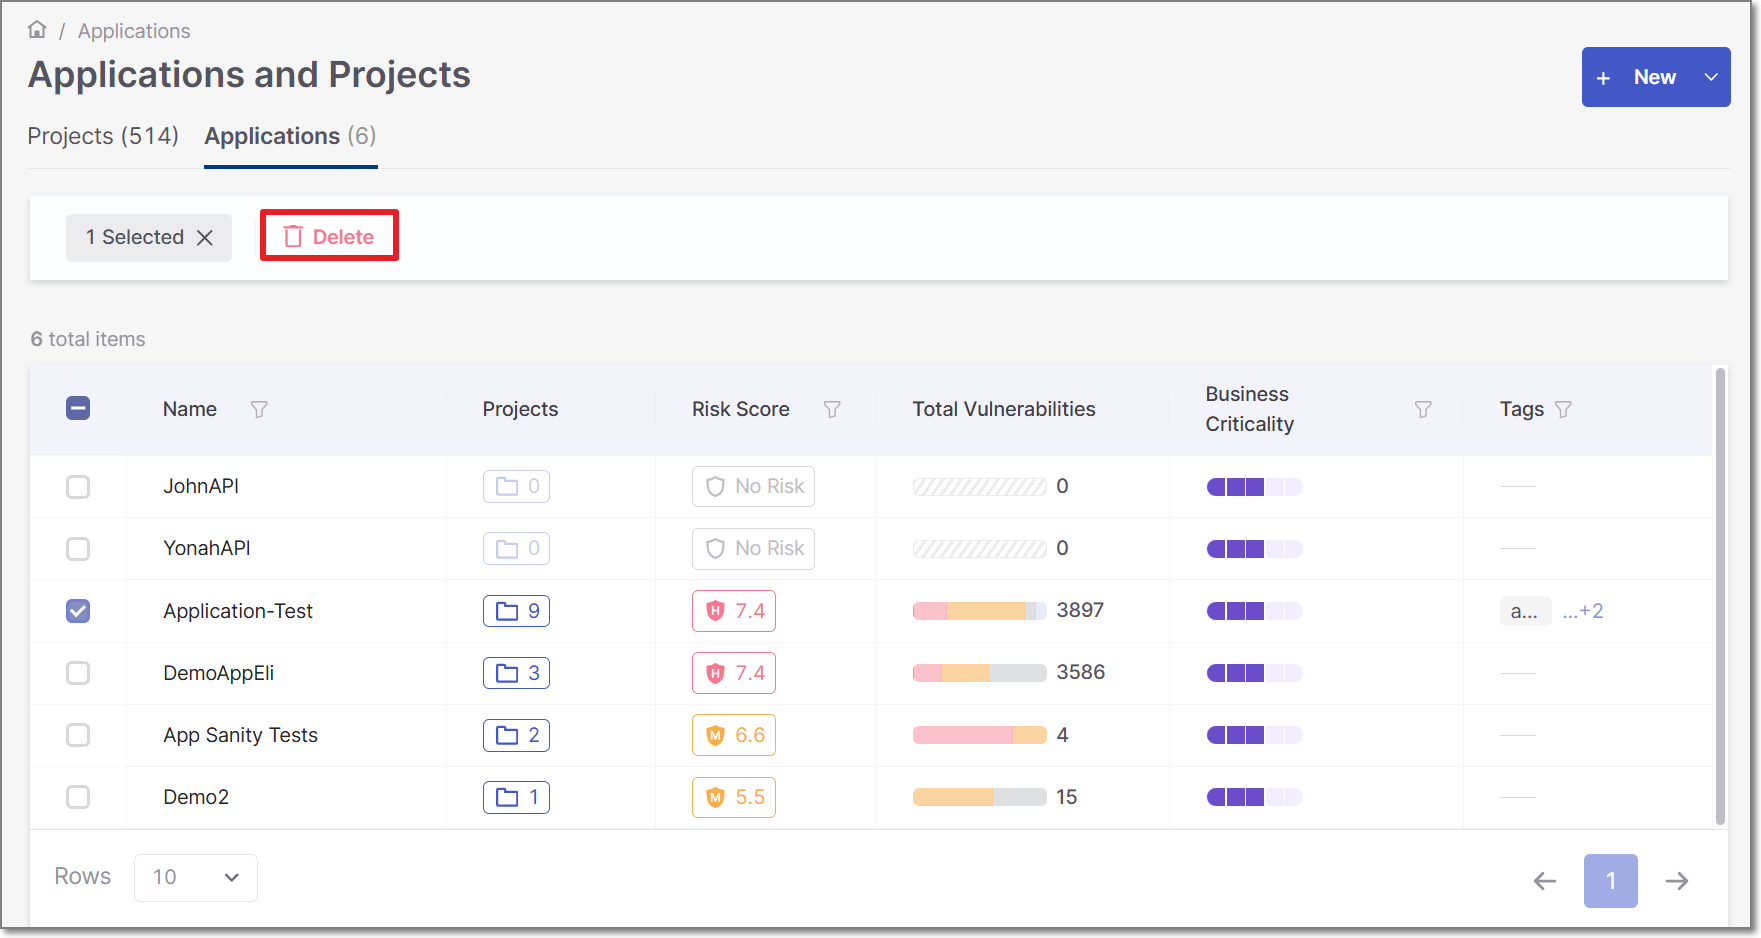Toggle the select-all checkbox in the table header
This screenshot has width=1761, height=938.
click(77, 408)
